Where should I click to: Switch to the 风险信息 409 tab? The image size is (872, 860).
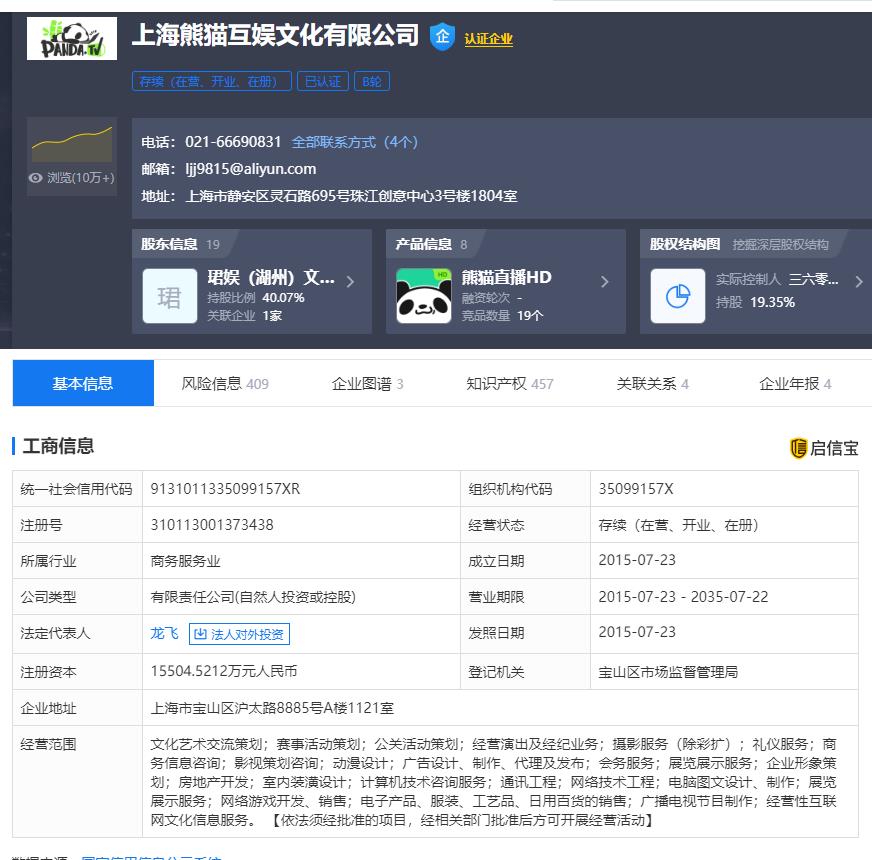click(225, 383)
